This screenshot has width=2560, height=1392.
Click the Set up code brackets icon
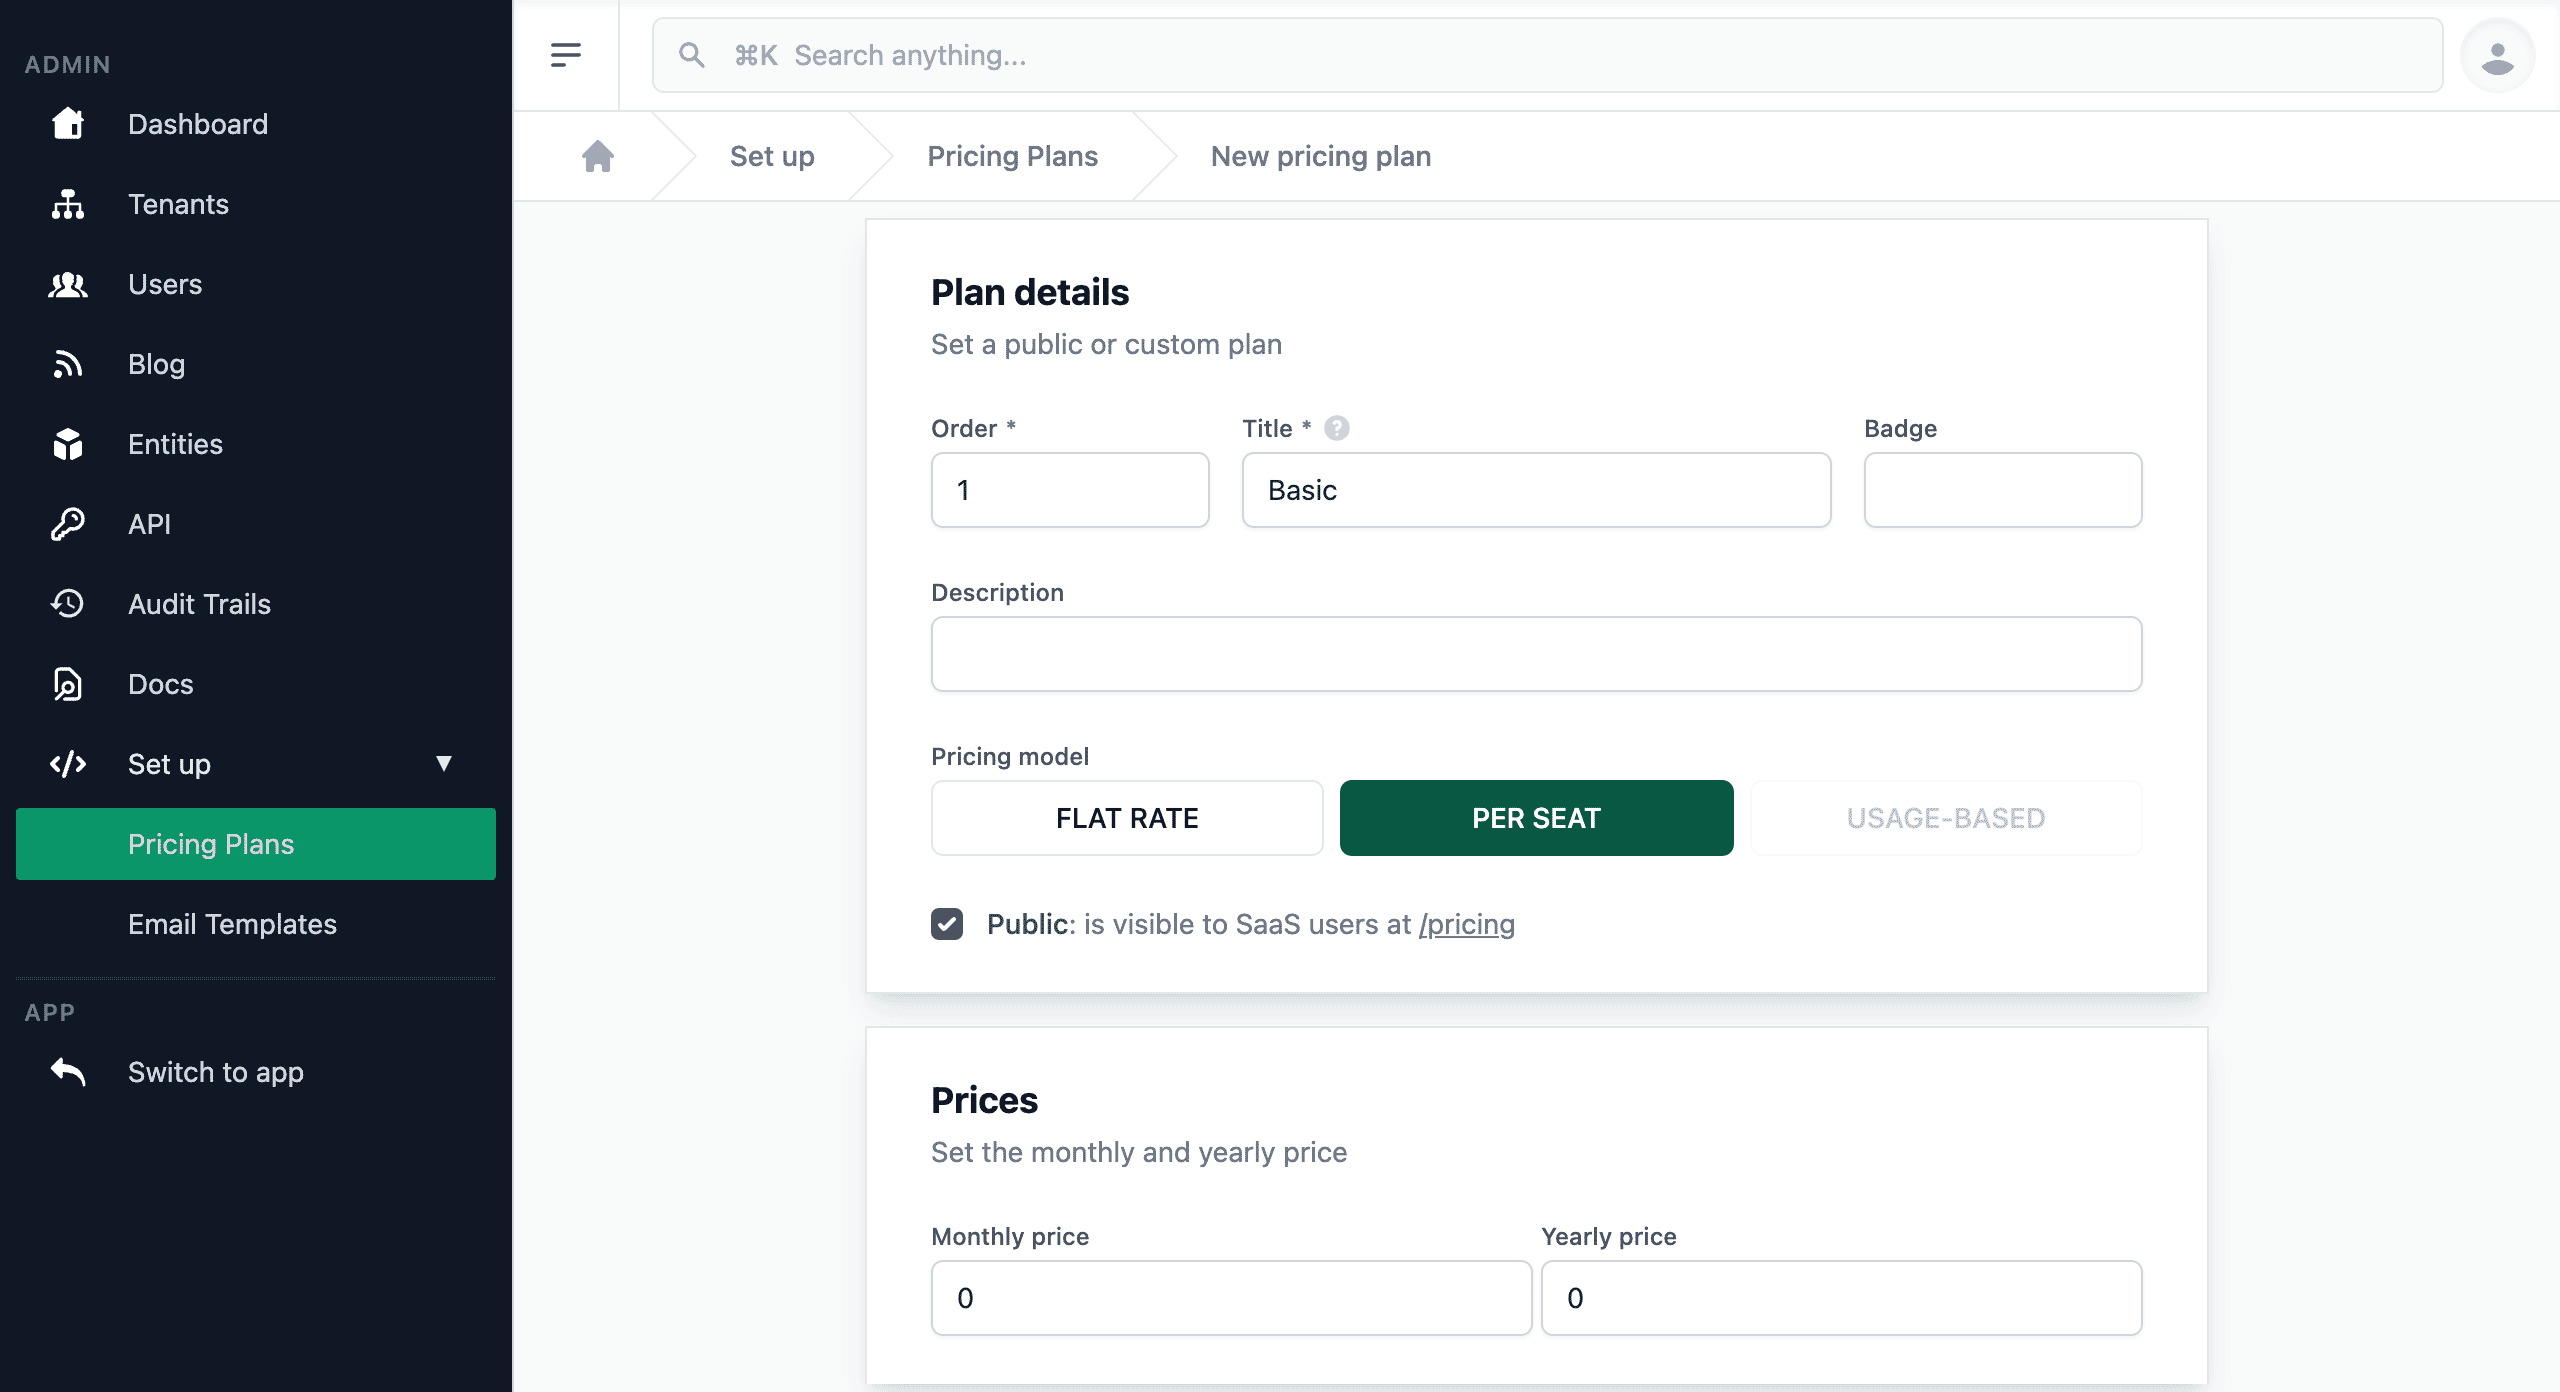pos(68,764)
